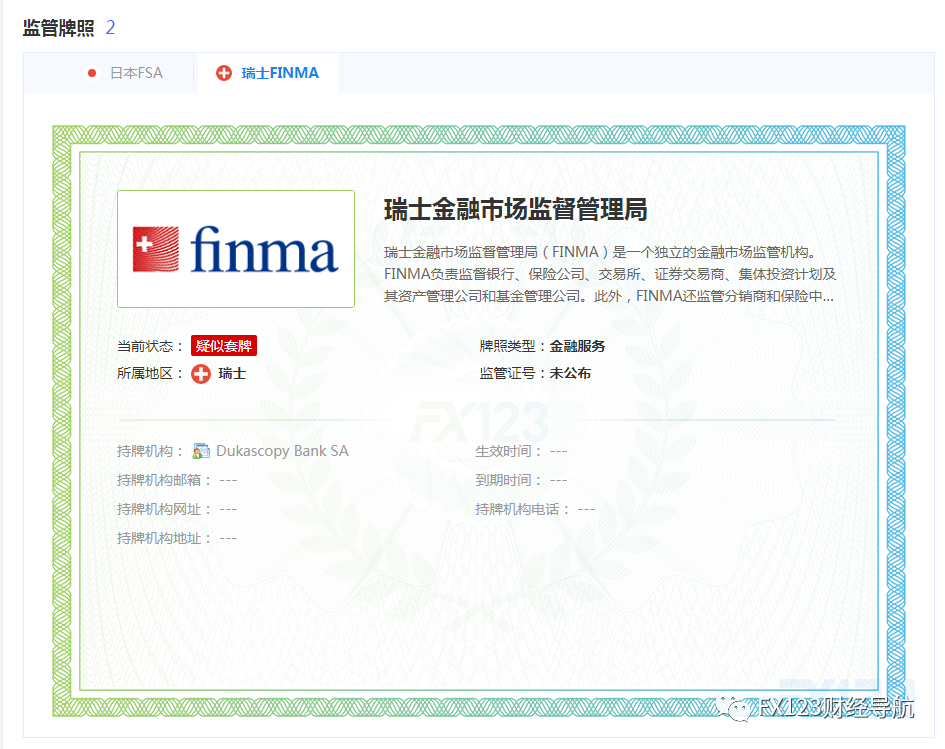The image size is (945, 749).
Task: Select the 金融服务 license type value
Action: (x=577, y=346)
